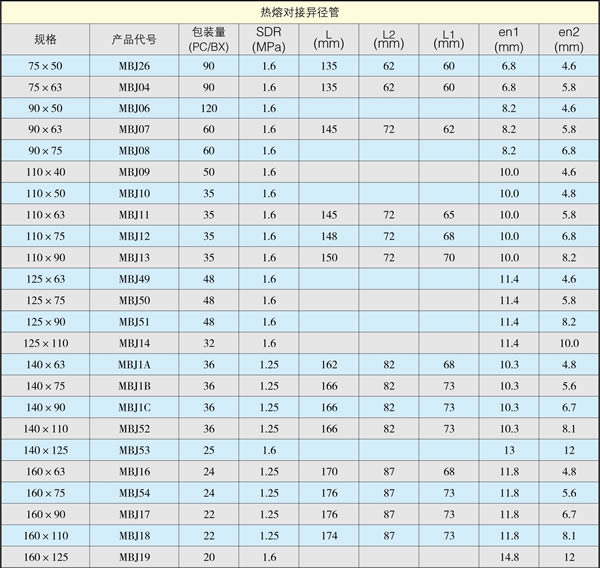Viewport: 600px width, 568px height.
Task: Select the 规格 column header
Action: click(x=45, y=39)
